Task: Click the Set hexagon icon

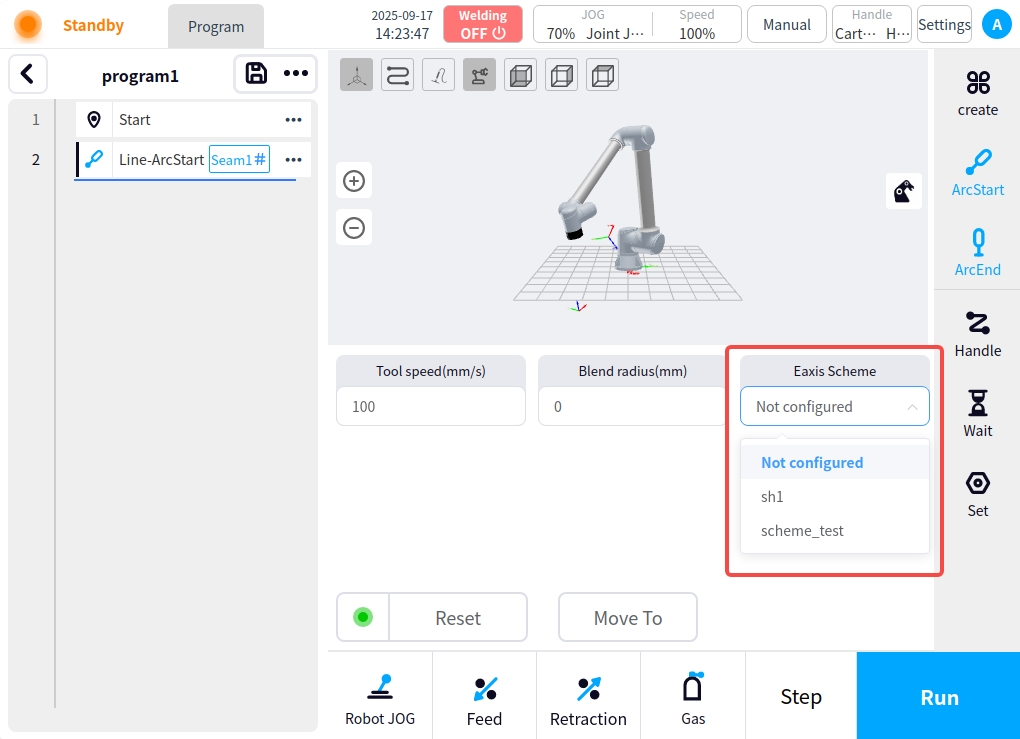Action: pyautogui.click(x=977, y=493)
